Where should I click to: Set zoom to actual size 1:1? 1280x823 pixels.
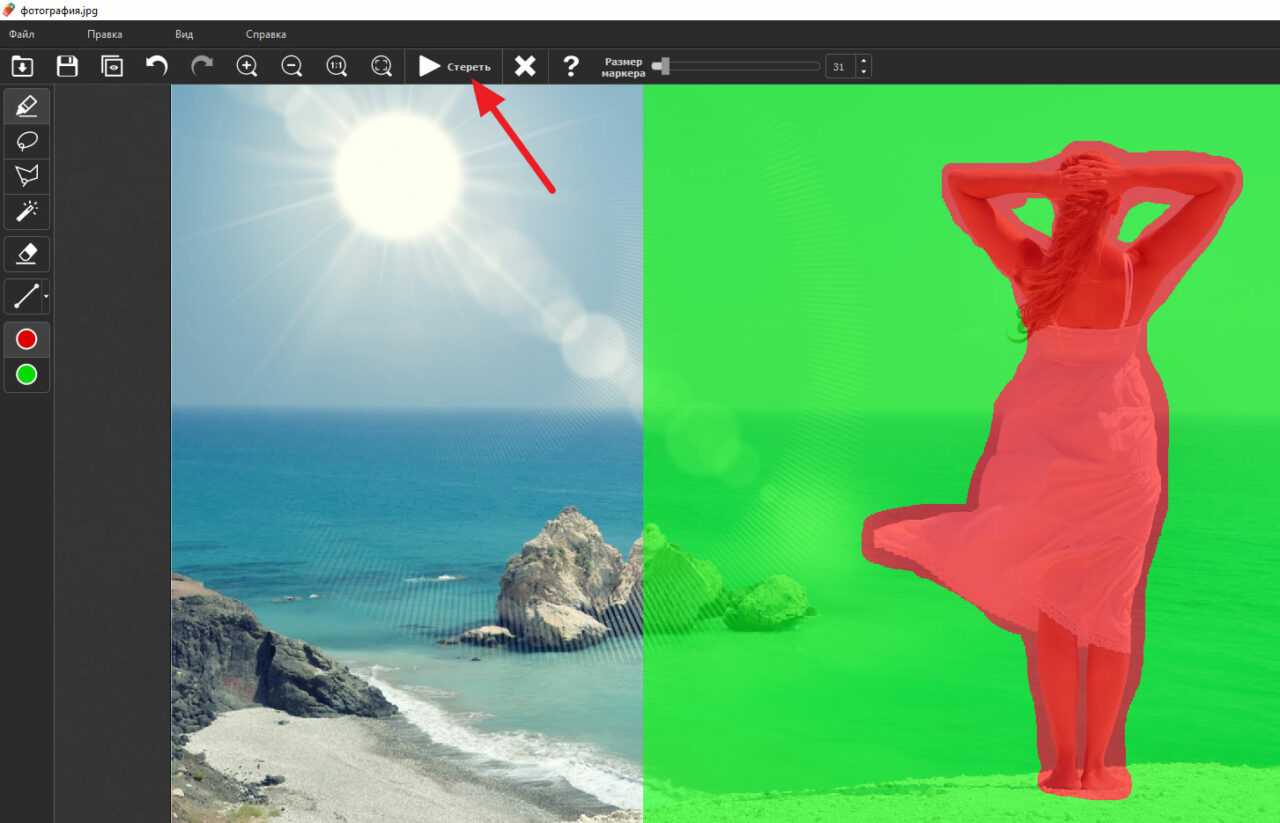(x=337, y=66)
